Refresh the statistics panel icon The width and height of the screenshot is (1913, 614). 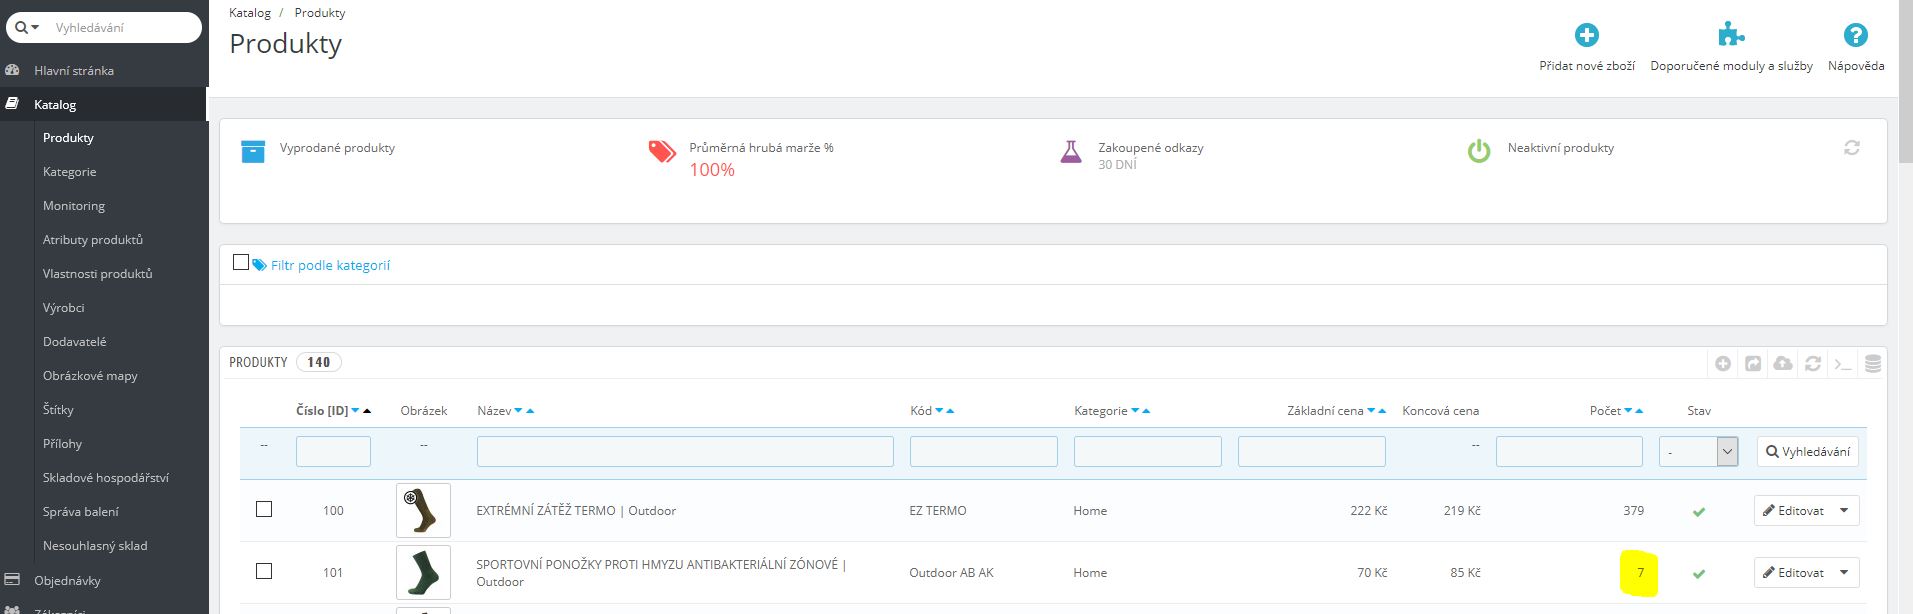1852,148
